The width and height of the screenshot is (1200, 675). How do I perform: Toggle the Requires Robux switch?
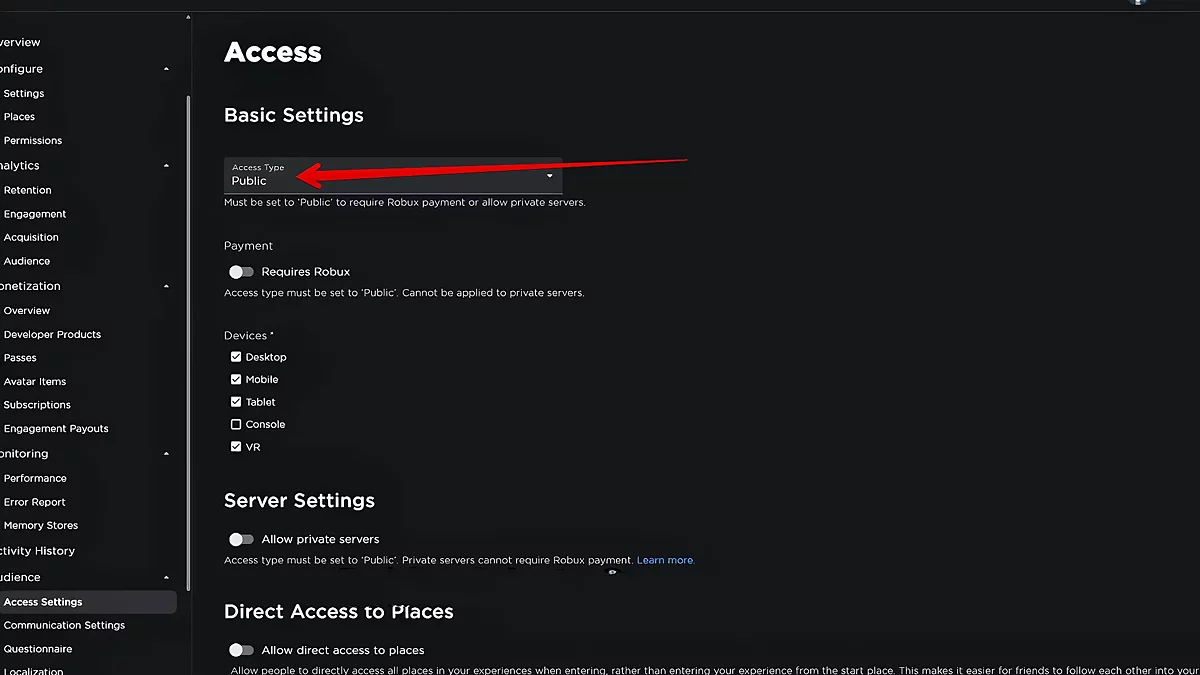(x=241, y=272)
